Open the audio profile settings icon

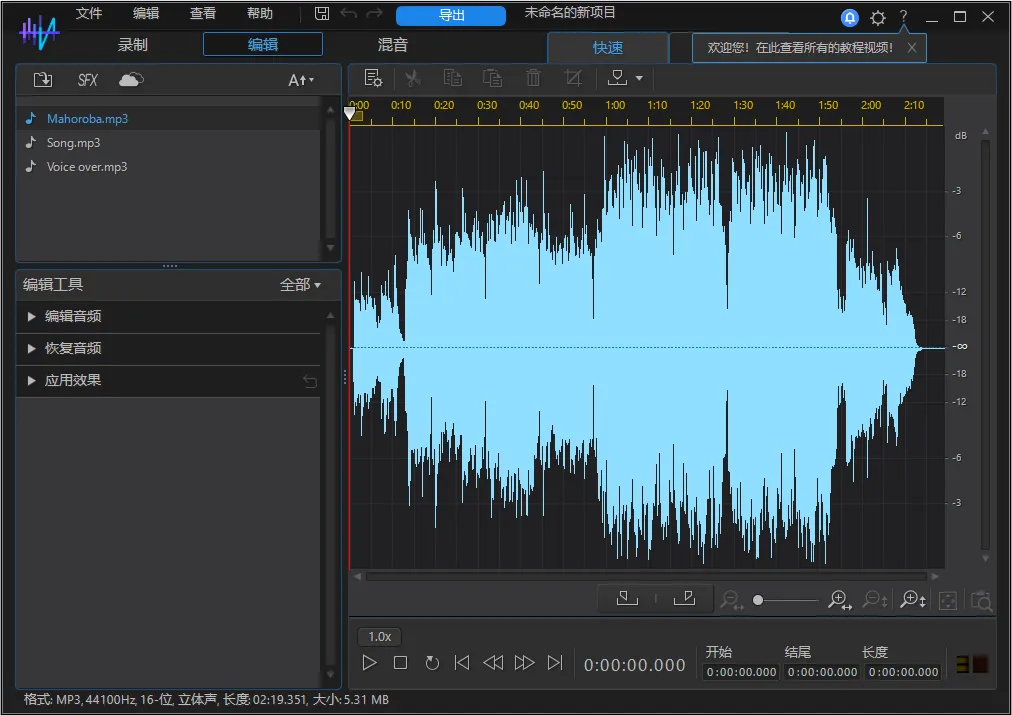pos(374,78)
